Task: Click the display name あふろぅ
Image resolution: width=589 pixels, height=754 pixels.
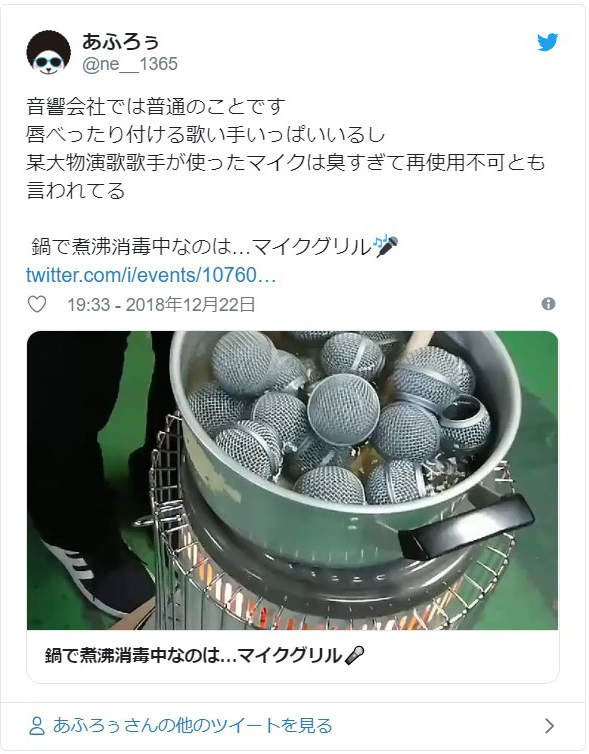Action: (x=120, y=42)
